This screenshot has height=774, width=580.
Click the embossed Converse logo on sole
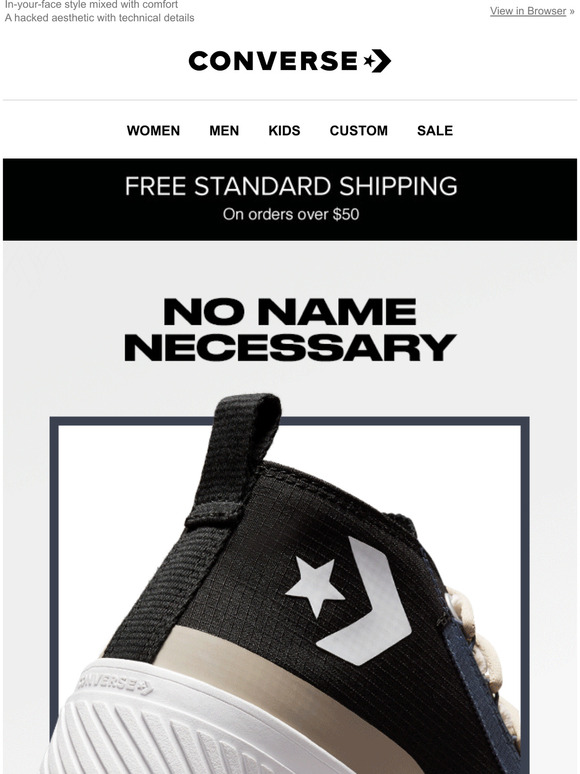115,684
